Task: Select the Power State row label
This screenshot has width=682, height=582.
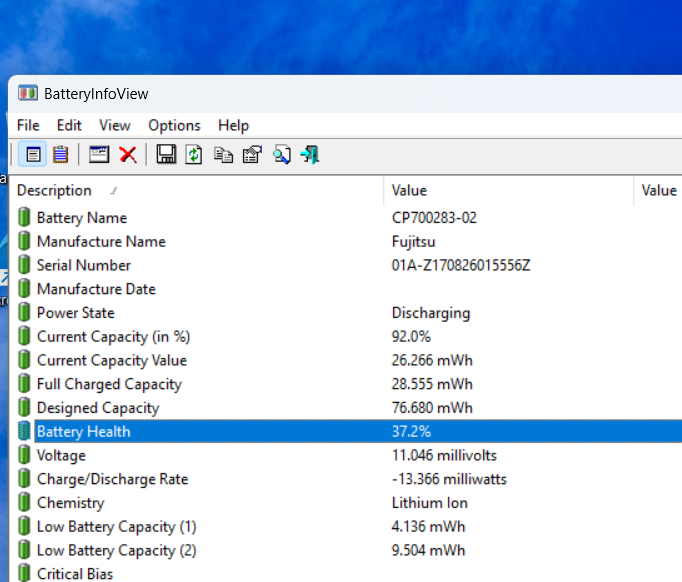Action: click(x=76, y=313)
